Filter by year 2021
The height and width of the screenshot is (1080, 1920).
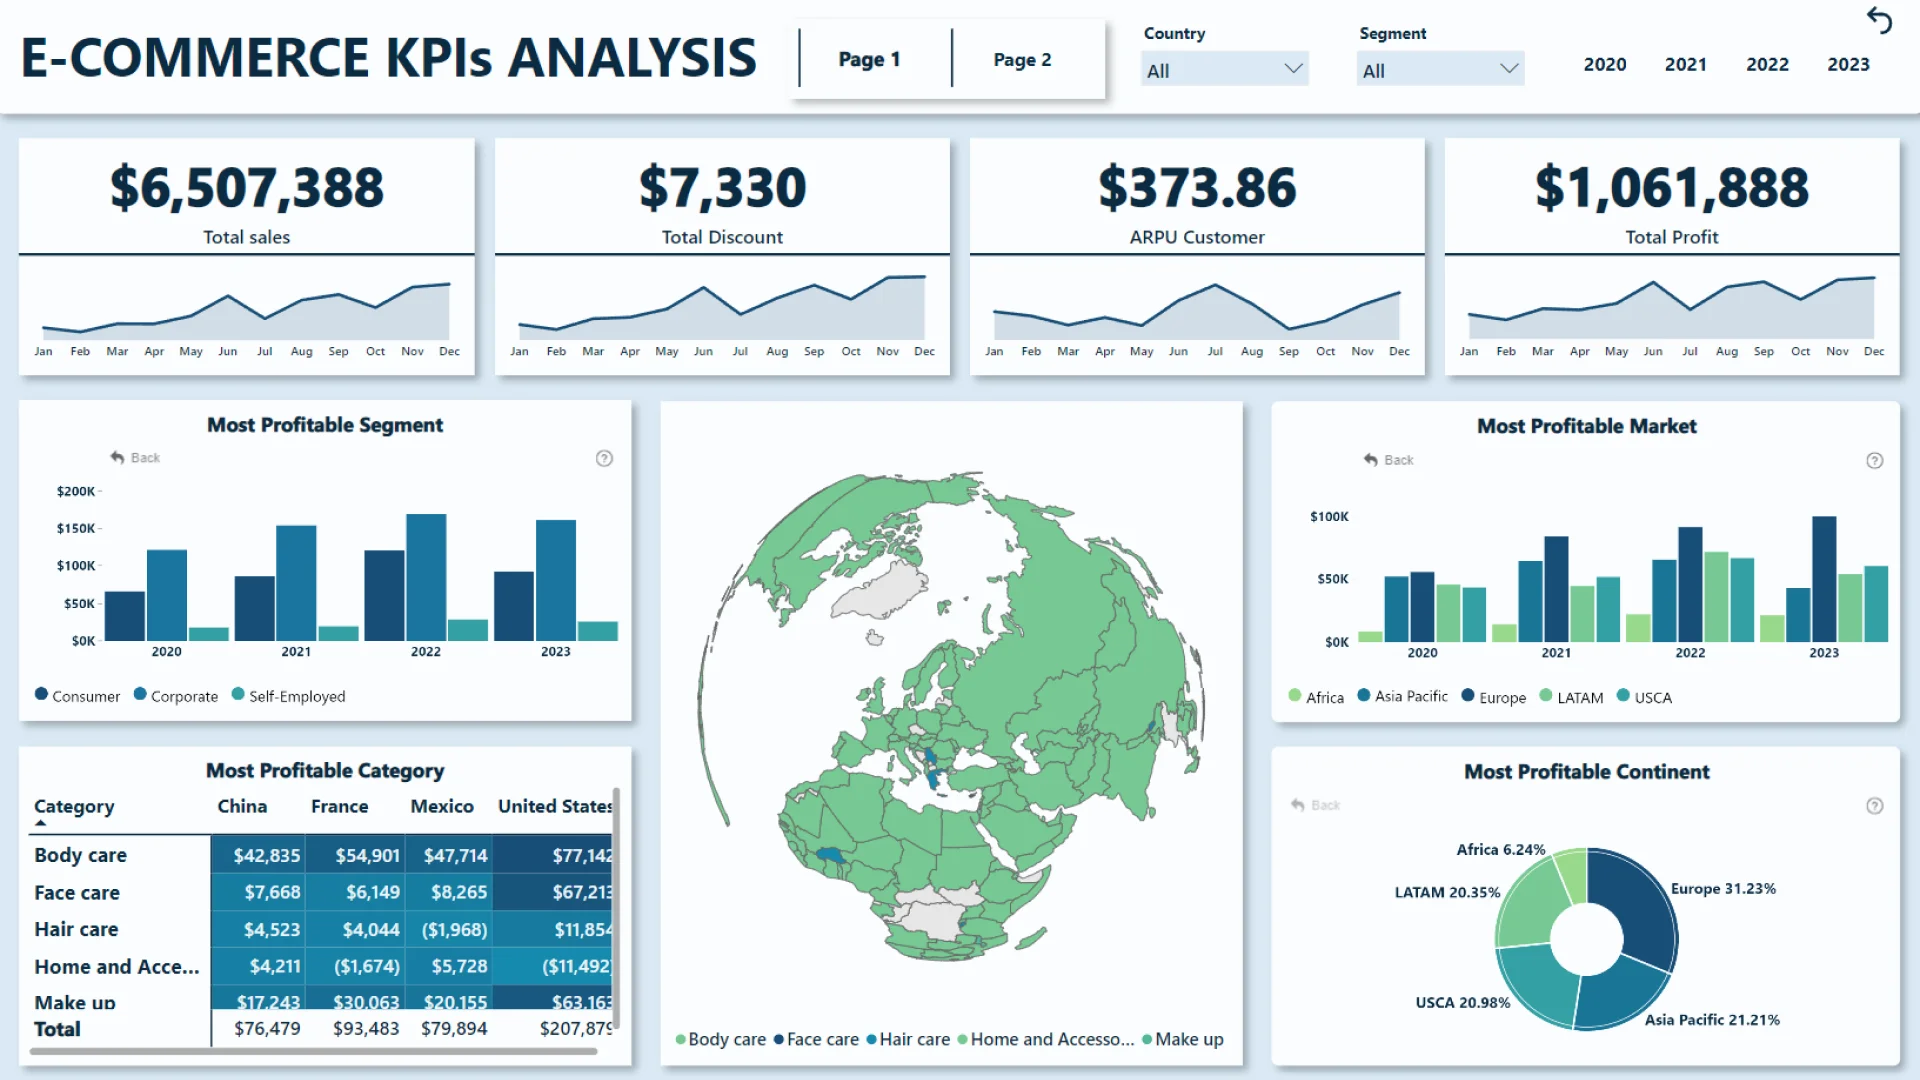pyautogui.click(x=1686, y=64)
